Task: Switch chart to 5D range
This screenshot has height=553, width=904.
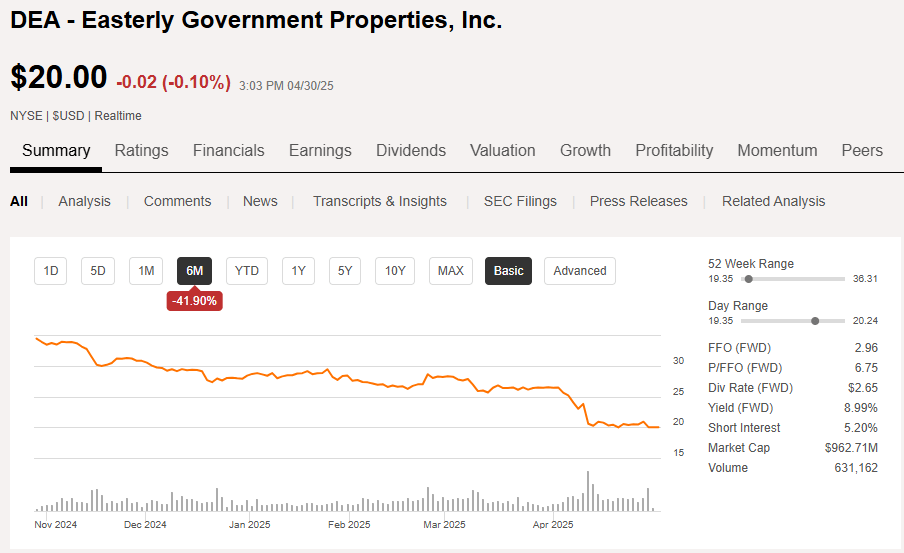Action: tap(98, 271)
